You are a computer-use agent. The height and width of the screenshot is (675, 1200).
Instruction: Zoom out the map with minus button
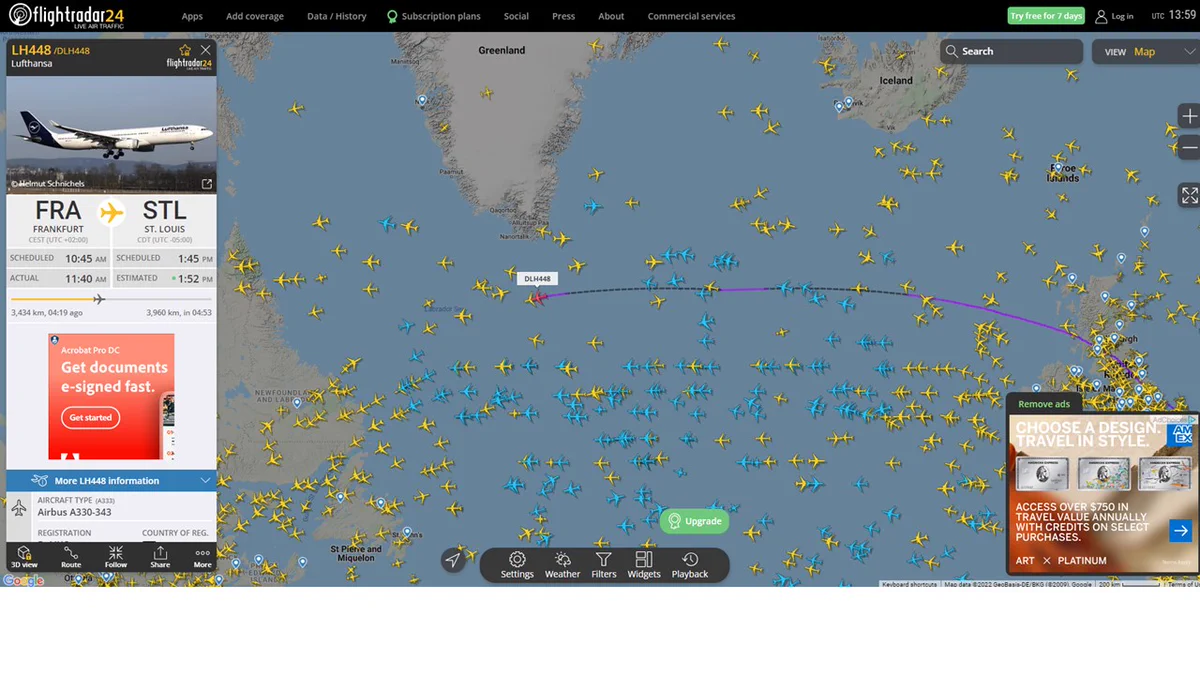[1189, 148]
